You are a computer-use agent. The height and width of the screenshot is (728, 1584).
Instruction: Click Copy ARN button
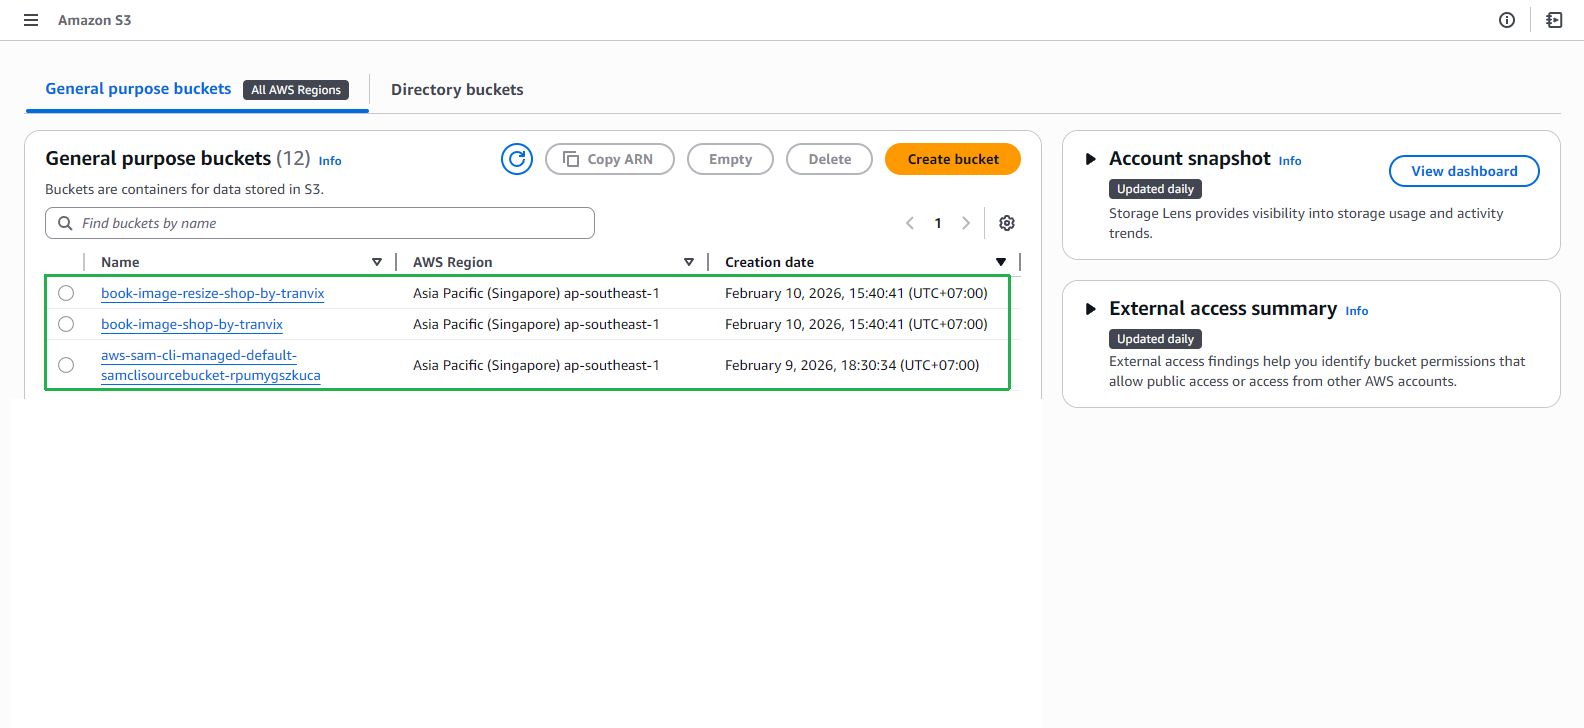pos(610,159)
